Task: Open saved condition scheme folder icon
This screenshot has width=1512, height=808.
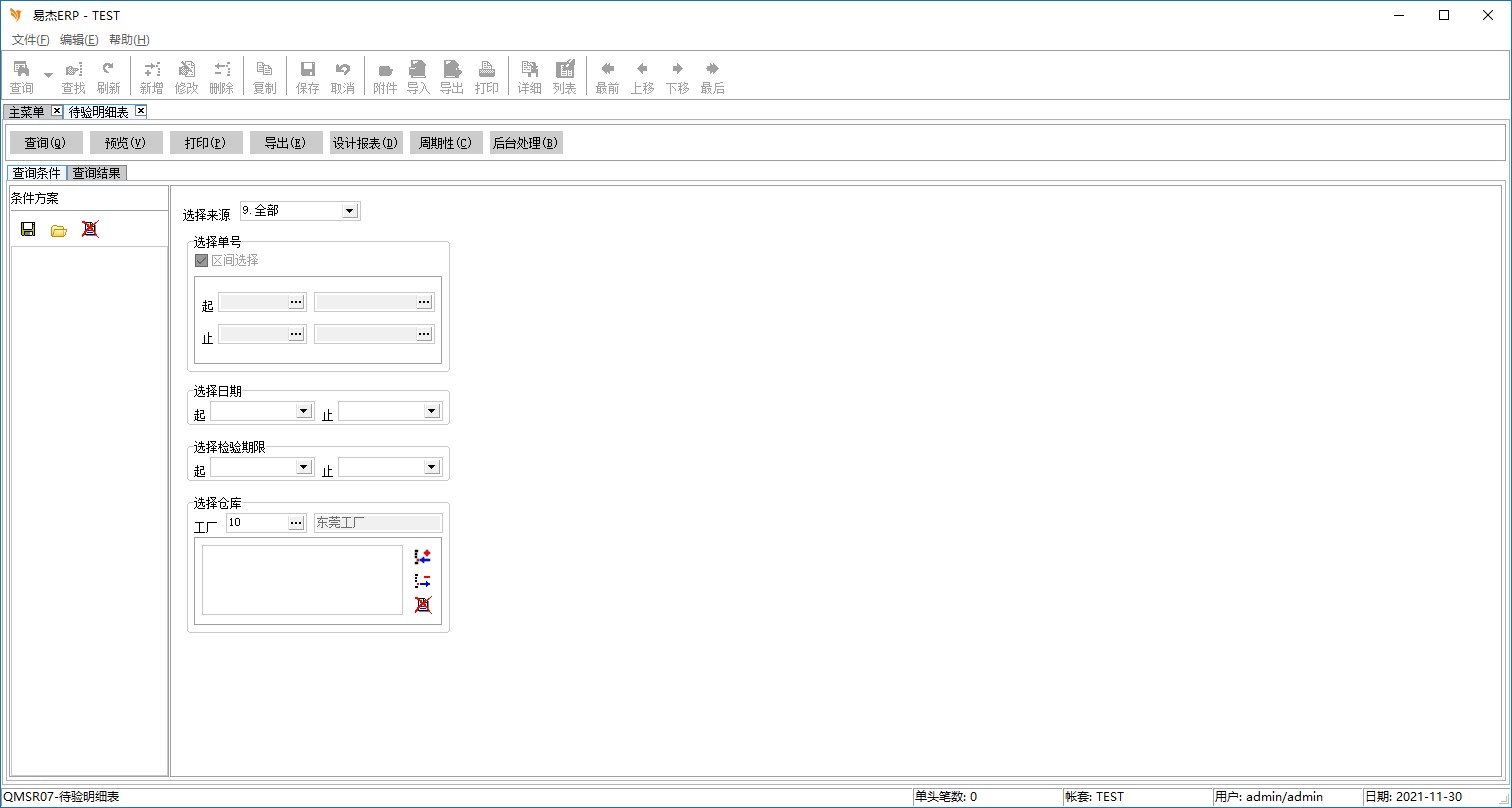Action: coord(59,230)
